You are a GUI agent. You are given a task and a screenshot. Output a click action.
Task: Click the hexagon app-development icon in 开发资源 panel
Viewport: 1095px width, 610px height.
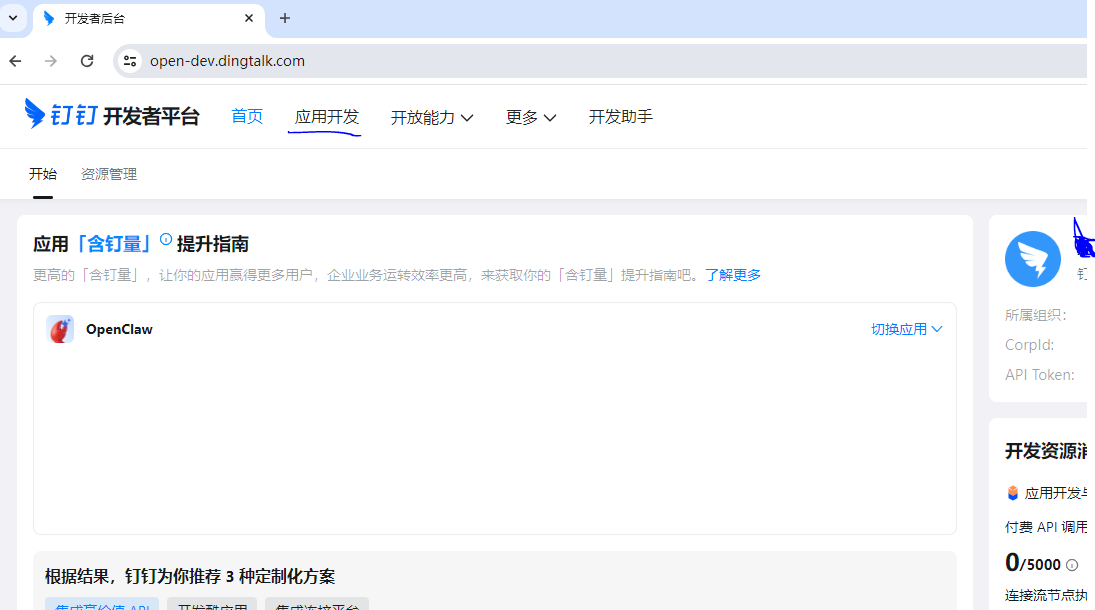tap(1011, 491)
